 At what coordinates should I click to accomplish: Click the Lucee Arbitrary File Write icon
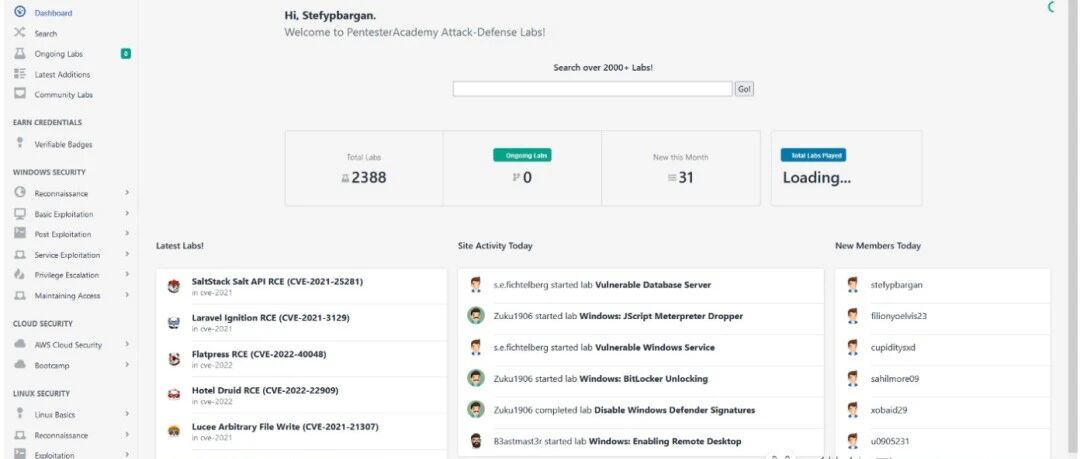(x=174, y=431)
